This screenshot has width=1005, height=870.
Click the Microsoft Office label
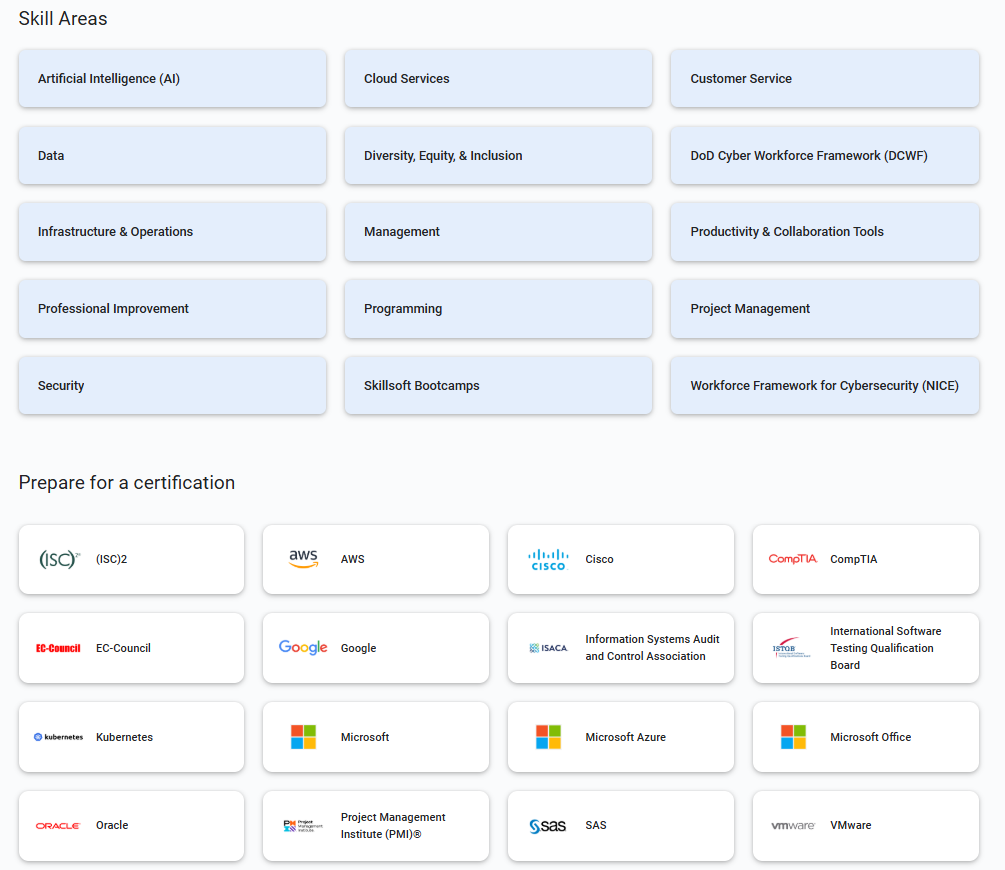tap(870, 737)
